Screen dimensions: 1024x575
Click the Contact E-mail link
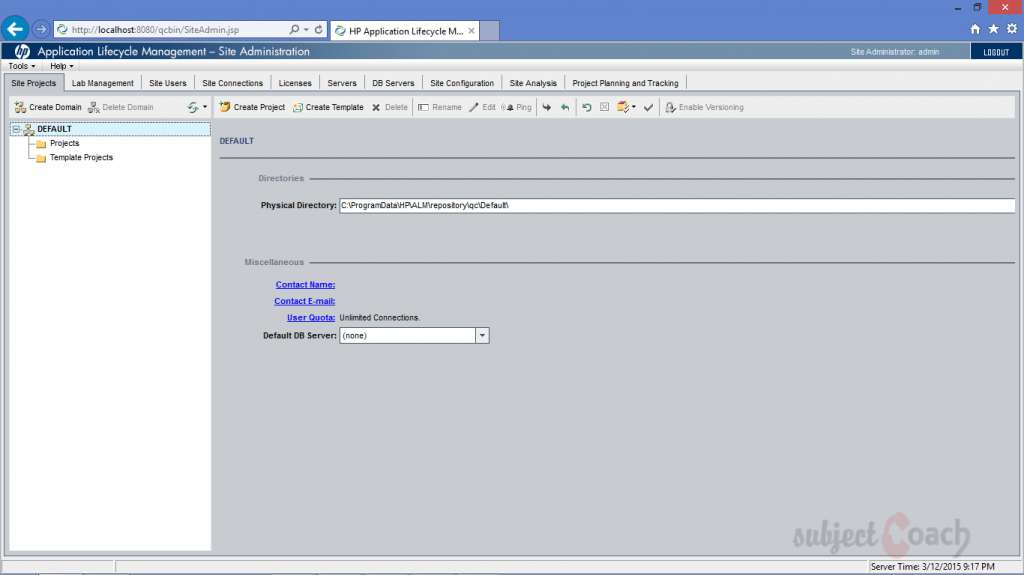pyautogui.click(x=304, y=301)
